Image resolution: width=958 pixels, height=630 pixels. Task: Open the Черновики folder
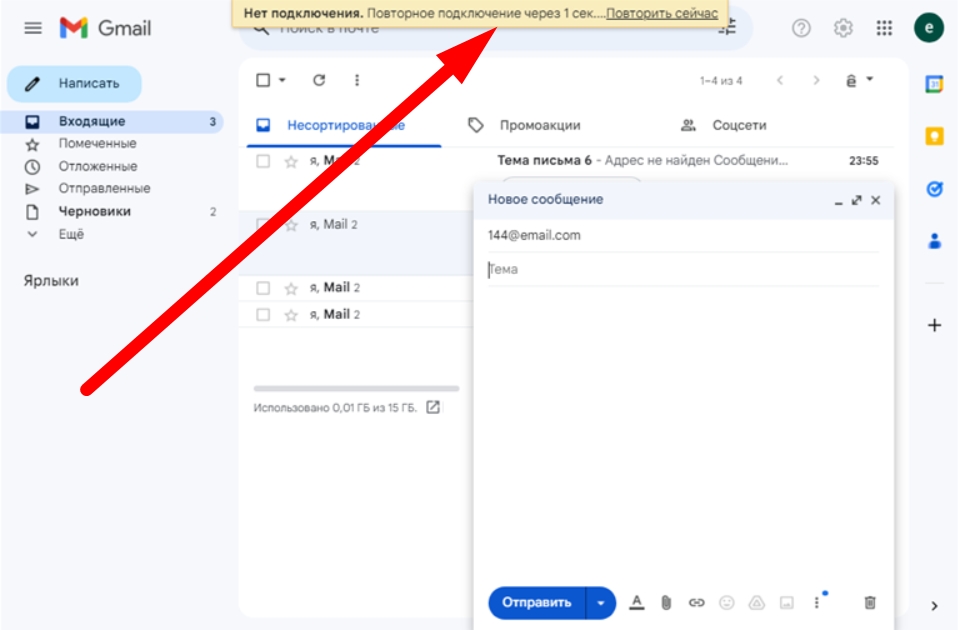coord(111,211)
